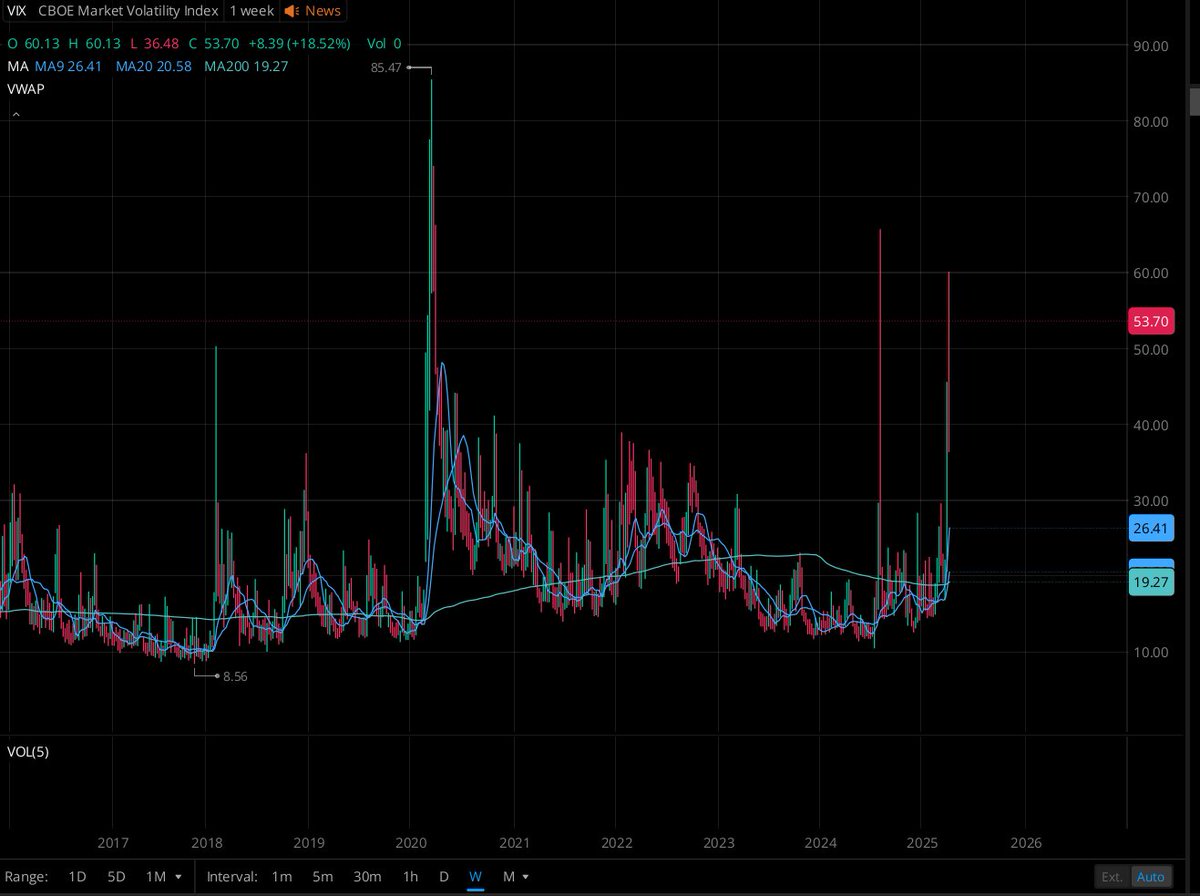Click the 19.27 MA200 price tag
This screenshot has width=1200, height=896.
(1151, 584)
